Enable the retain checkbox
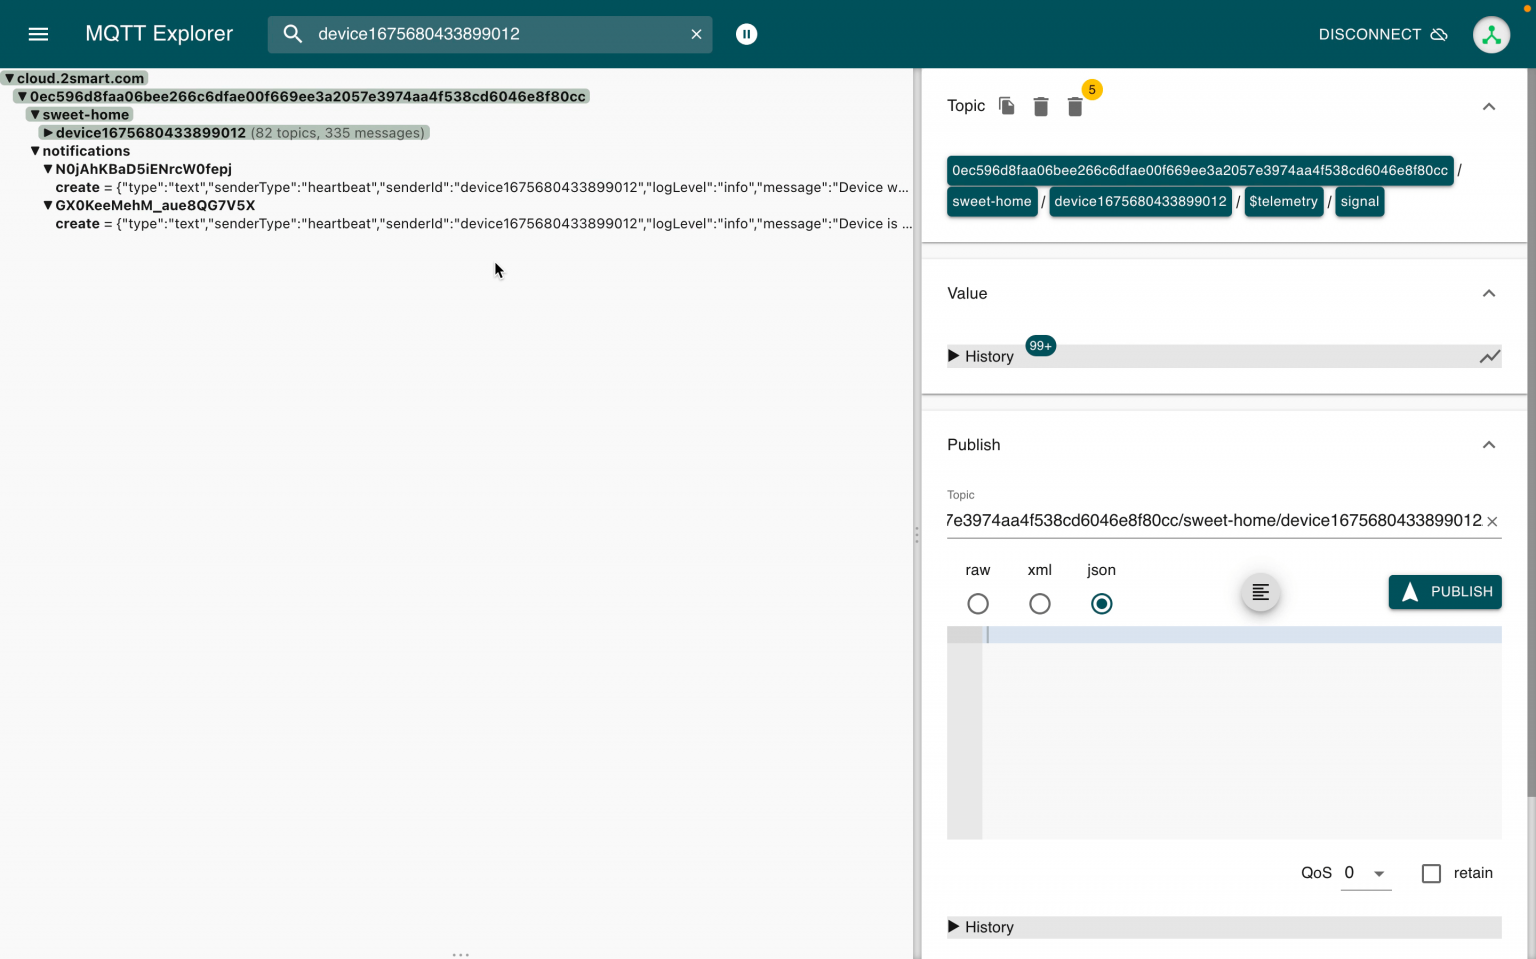The height and width of the screenshot is (959, 1536). coord(1431,873)
